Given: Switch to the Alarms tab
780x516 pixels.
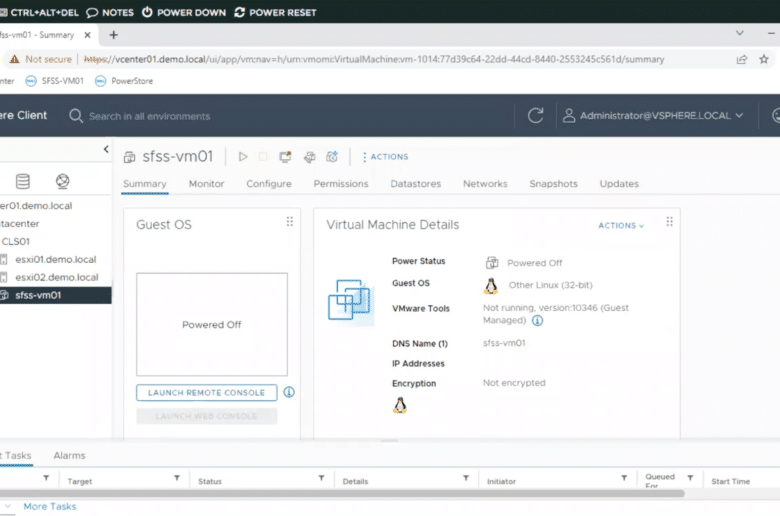Looking at the screenshot, I should point(69,455).
